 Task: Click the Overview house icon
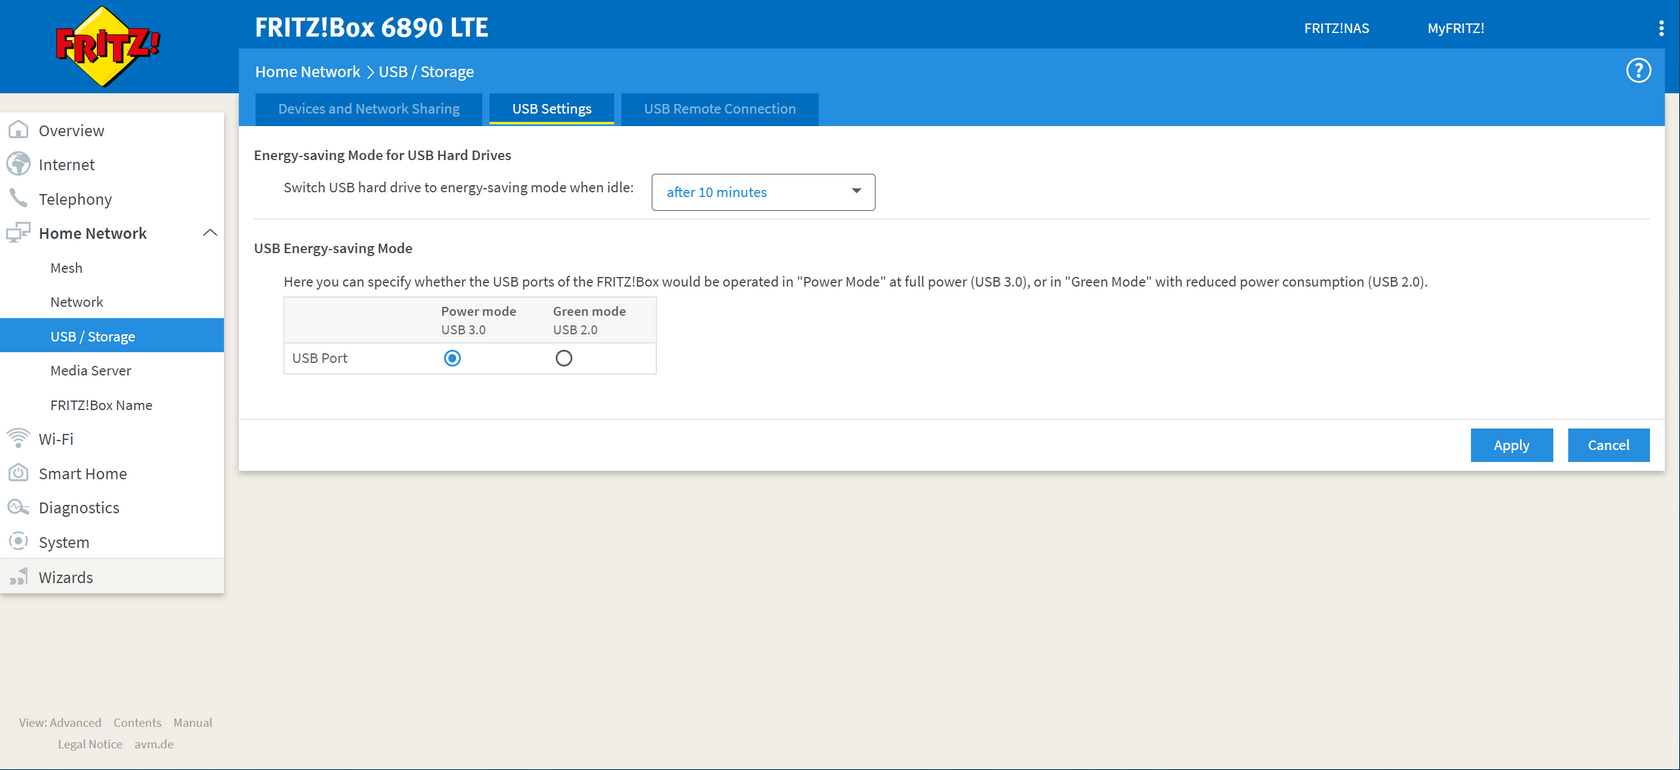18,130
